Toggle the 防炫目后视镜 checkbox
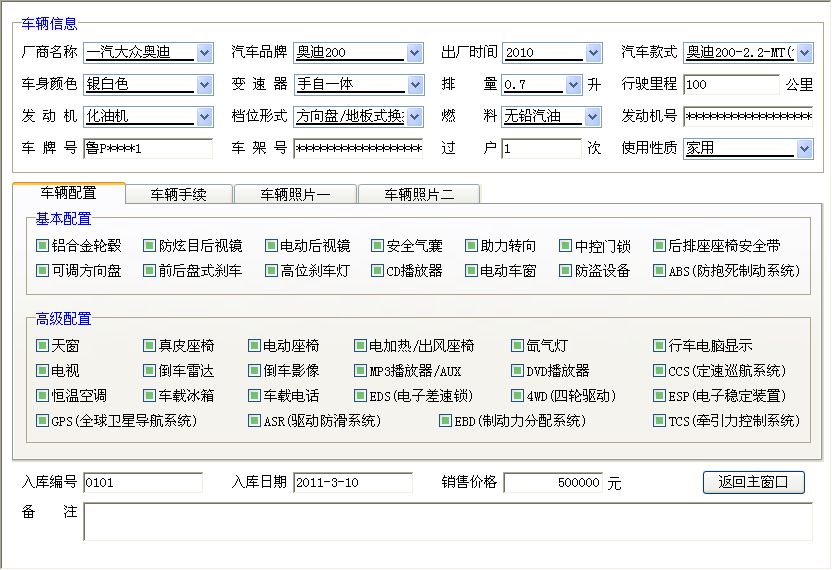This screenshot has height=570, width=832. click(x=149, y=245)
